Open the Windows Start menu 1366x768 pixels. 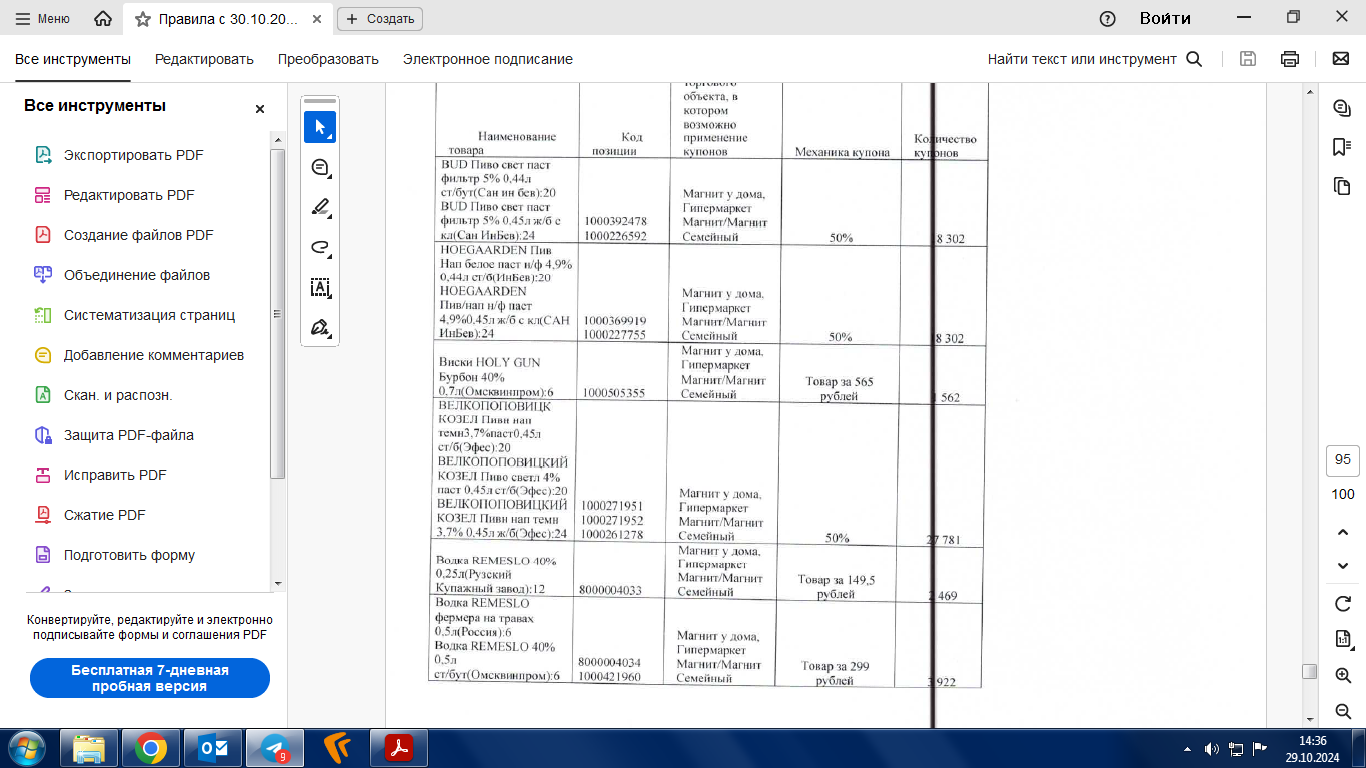point(28,748)
